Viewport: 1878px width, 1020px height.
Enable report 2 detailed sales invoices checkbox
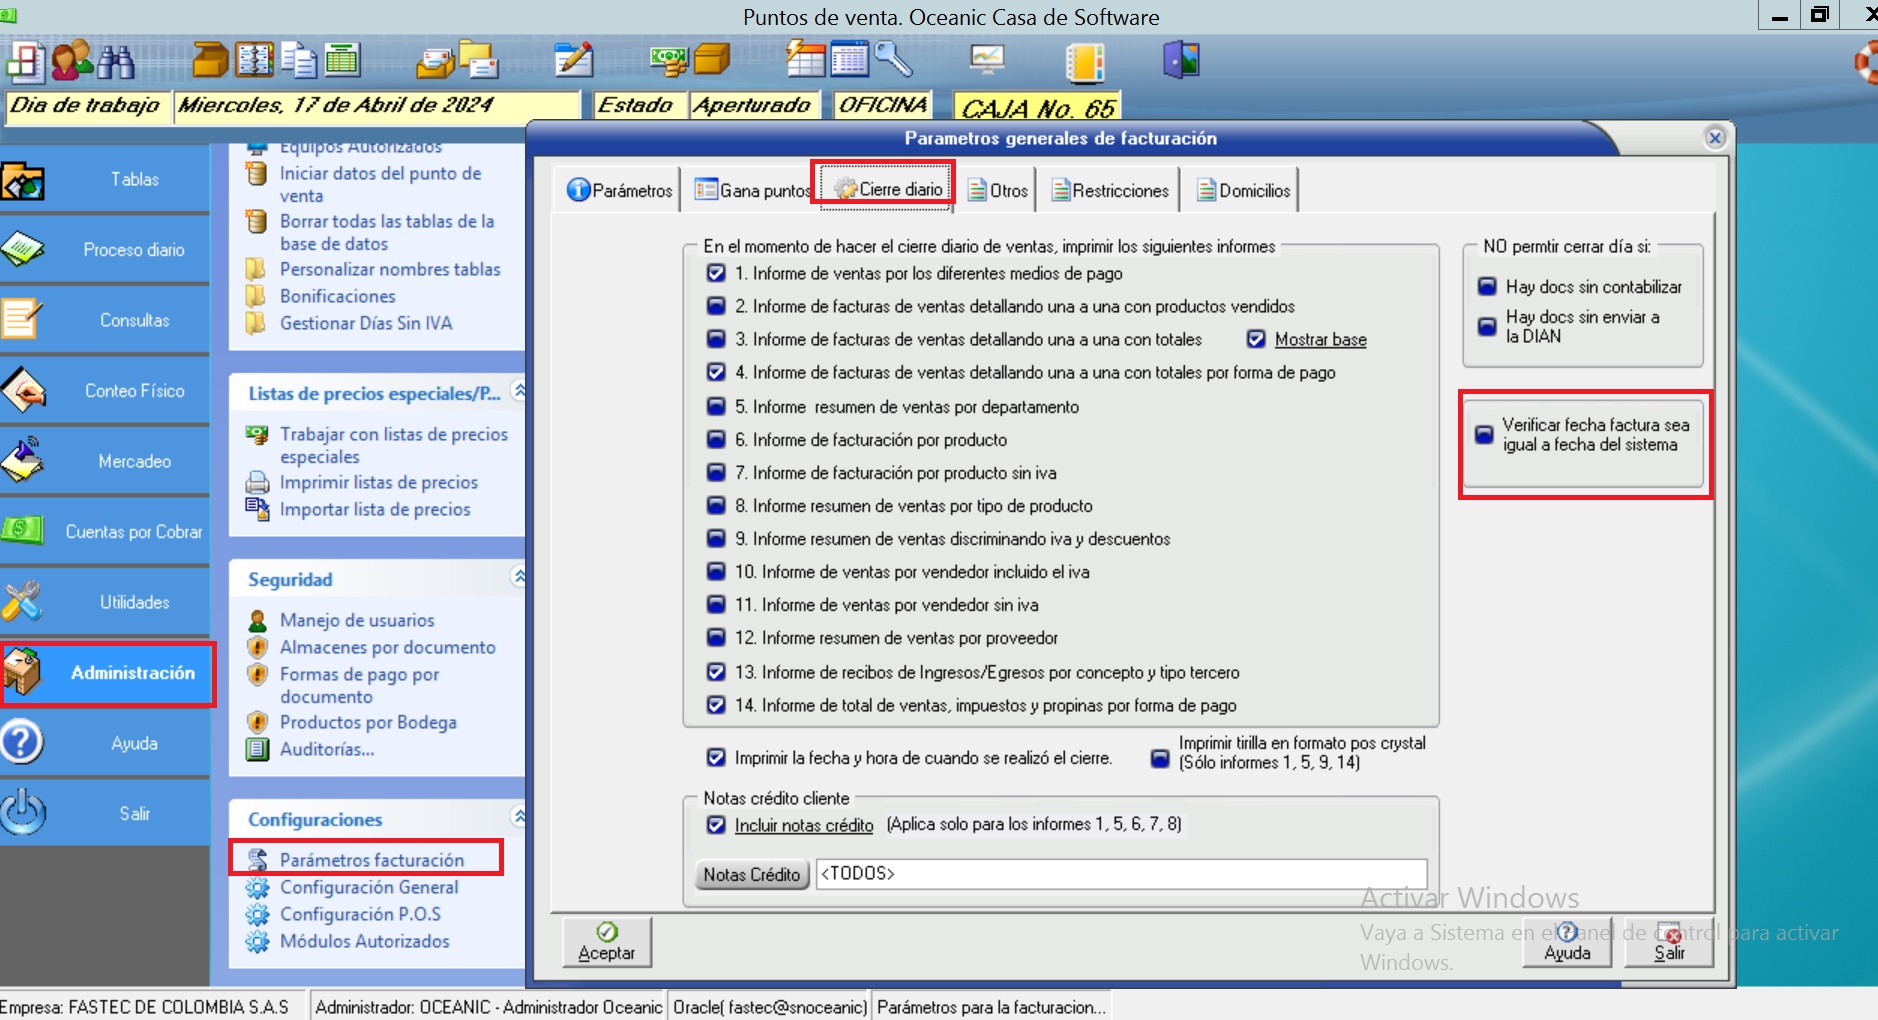716,307
